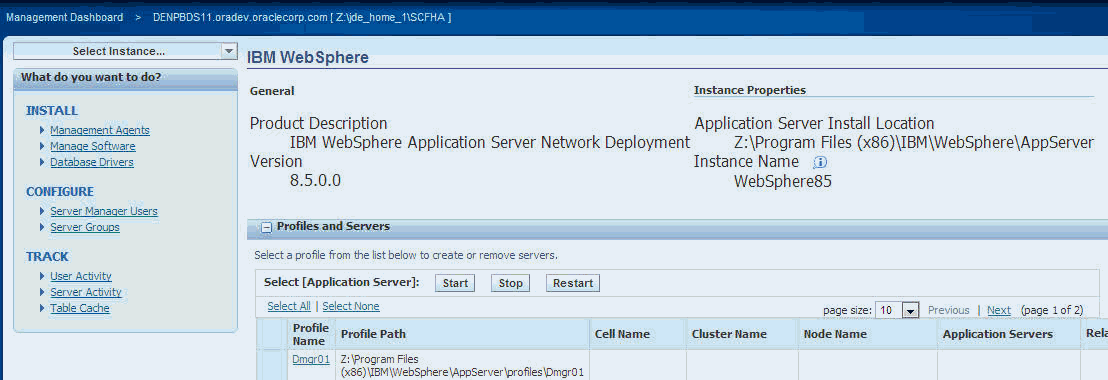Click the Start button

click(x=455, y=283)
